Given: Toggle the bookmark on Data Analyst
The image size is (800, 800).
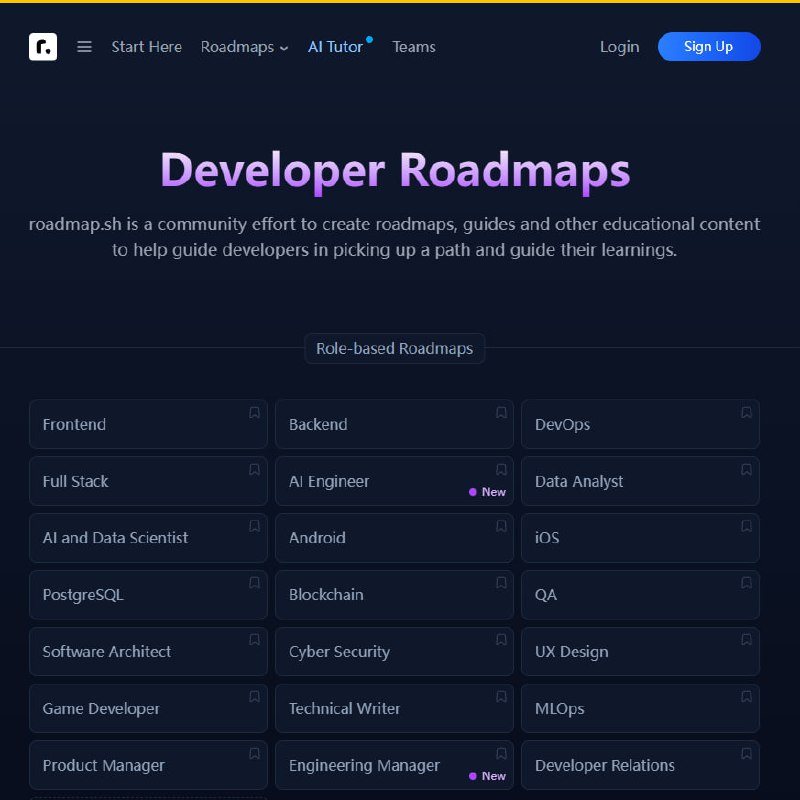Looking at the screenshot, I should click(x=746, y=468).
